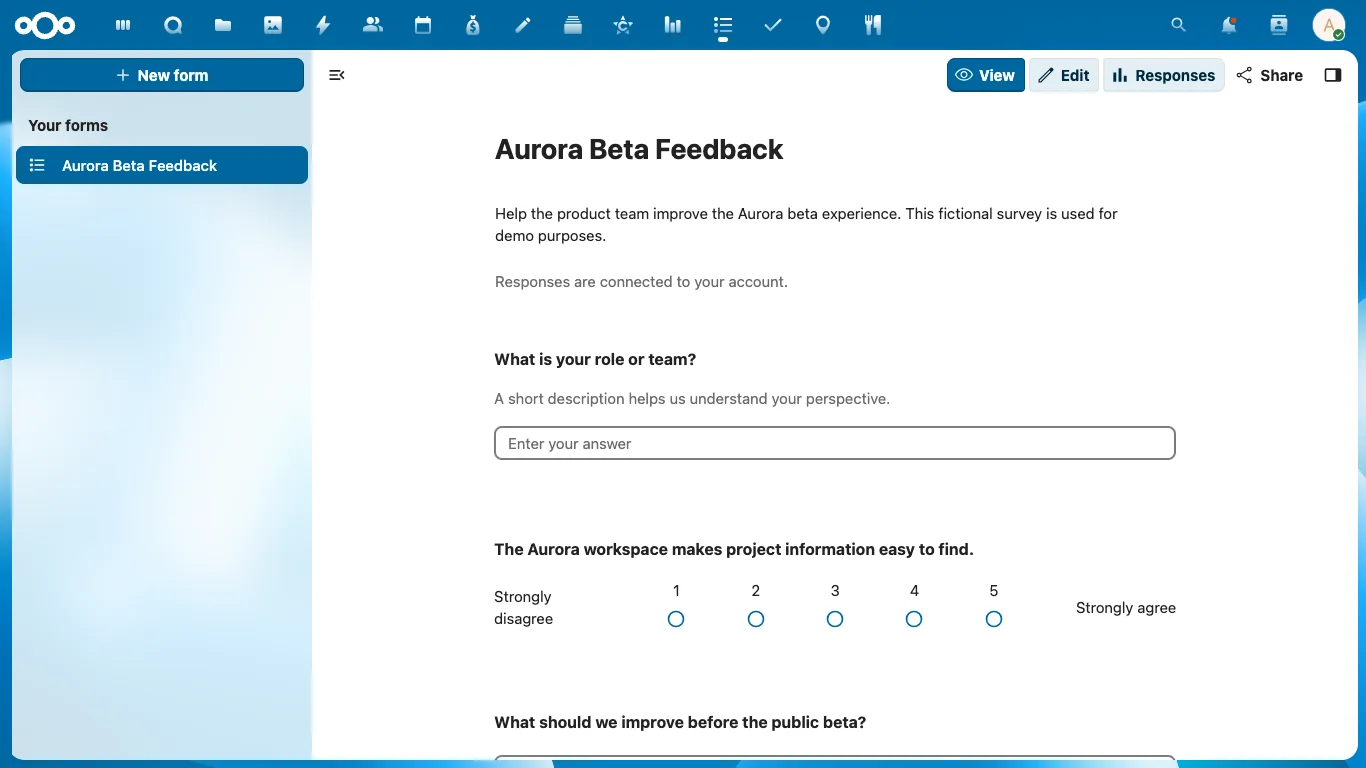Select rating 2 radio button
Image resolution: width=1366 pixels, height=768 pixels.
click(x=756, y=619)
